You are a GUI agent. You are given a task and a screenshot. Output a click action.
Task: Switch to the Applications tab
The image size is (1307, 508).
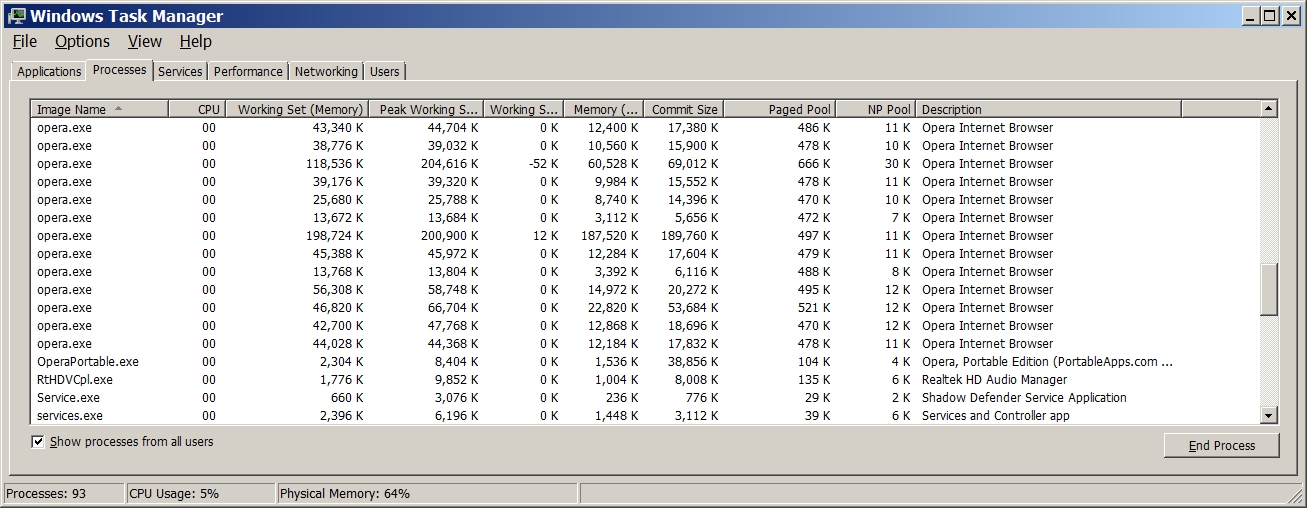coord(49,72)
